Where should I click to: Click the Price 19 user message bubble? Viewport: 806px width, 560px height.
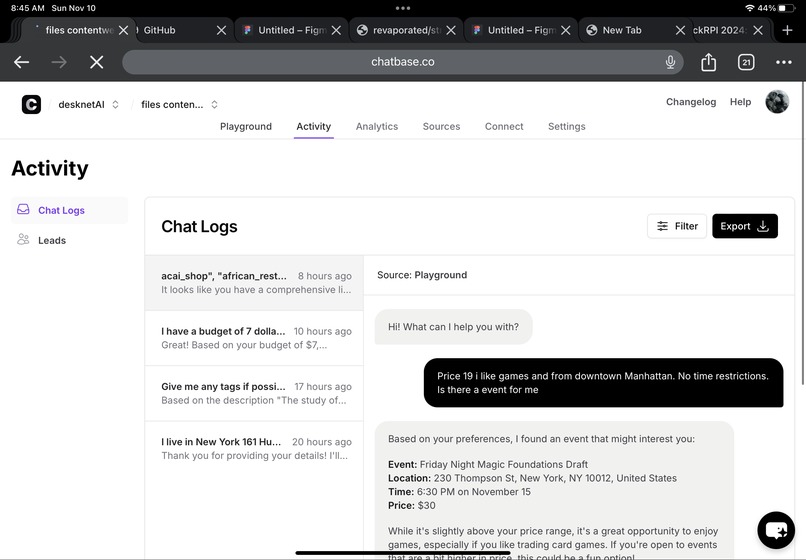603,383
